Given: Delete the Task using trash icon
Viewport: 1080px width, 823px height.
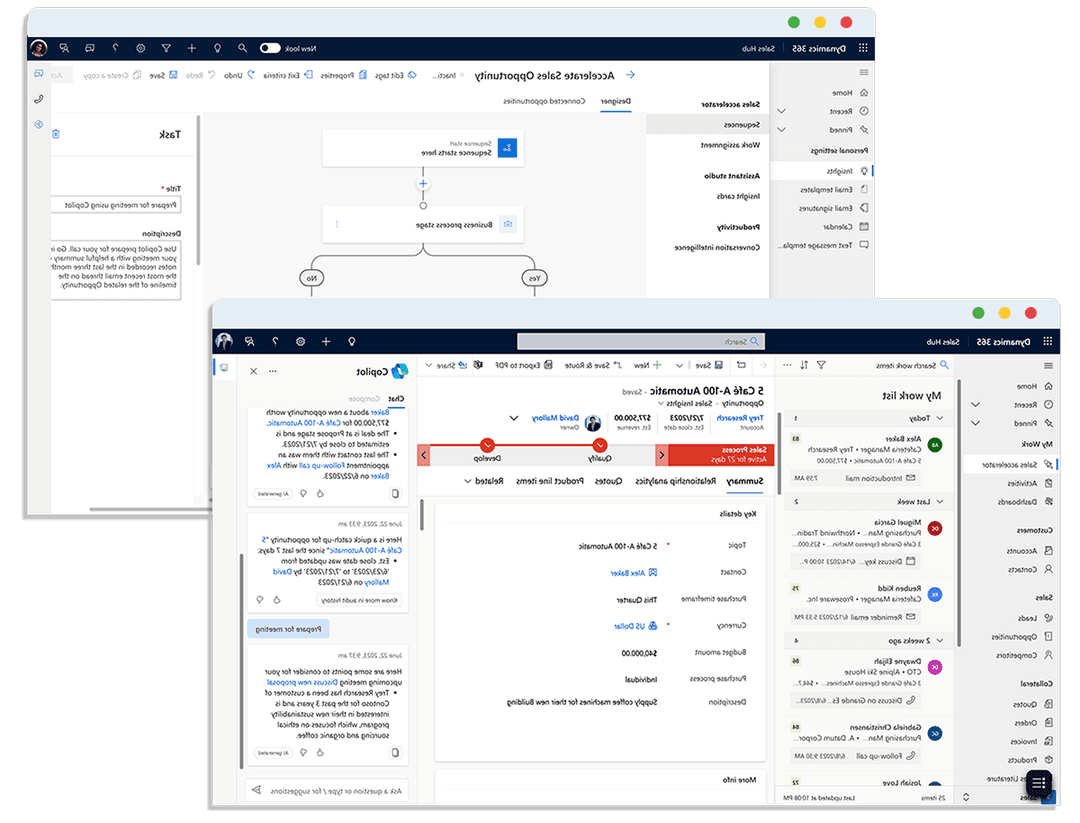Looking at the screenshot, I should click(x=56, y=134).
